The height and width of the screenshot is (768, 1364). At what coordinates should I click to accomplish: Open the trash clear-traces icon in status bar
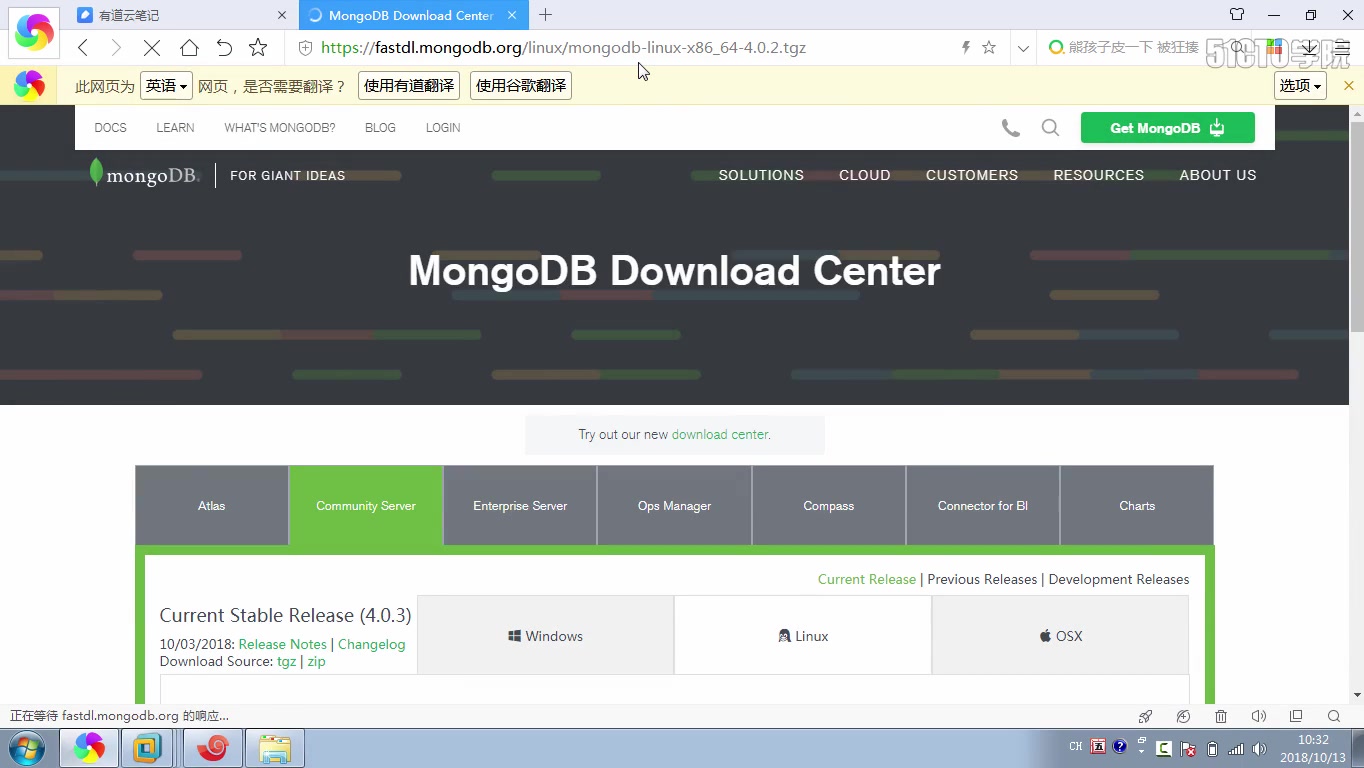[1220, 716]
